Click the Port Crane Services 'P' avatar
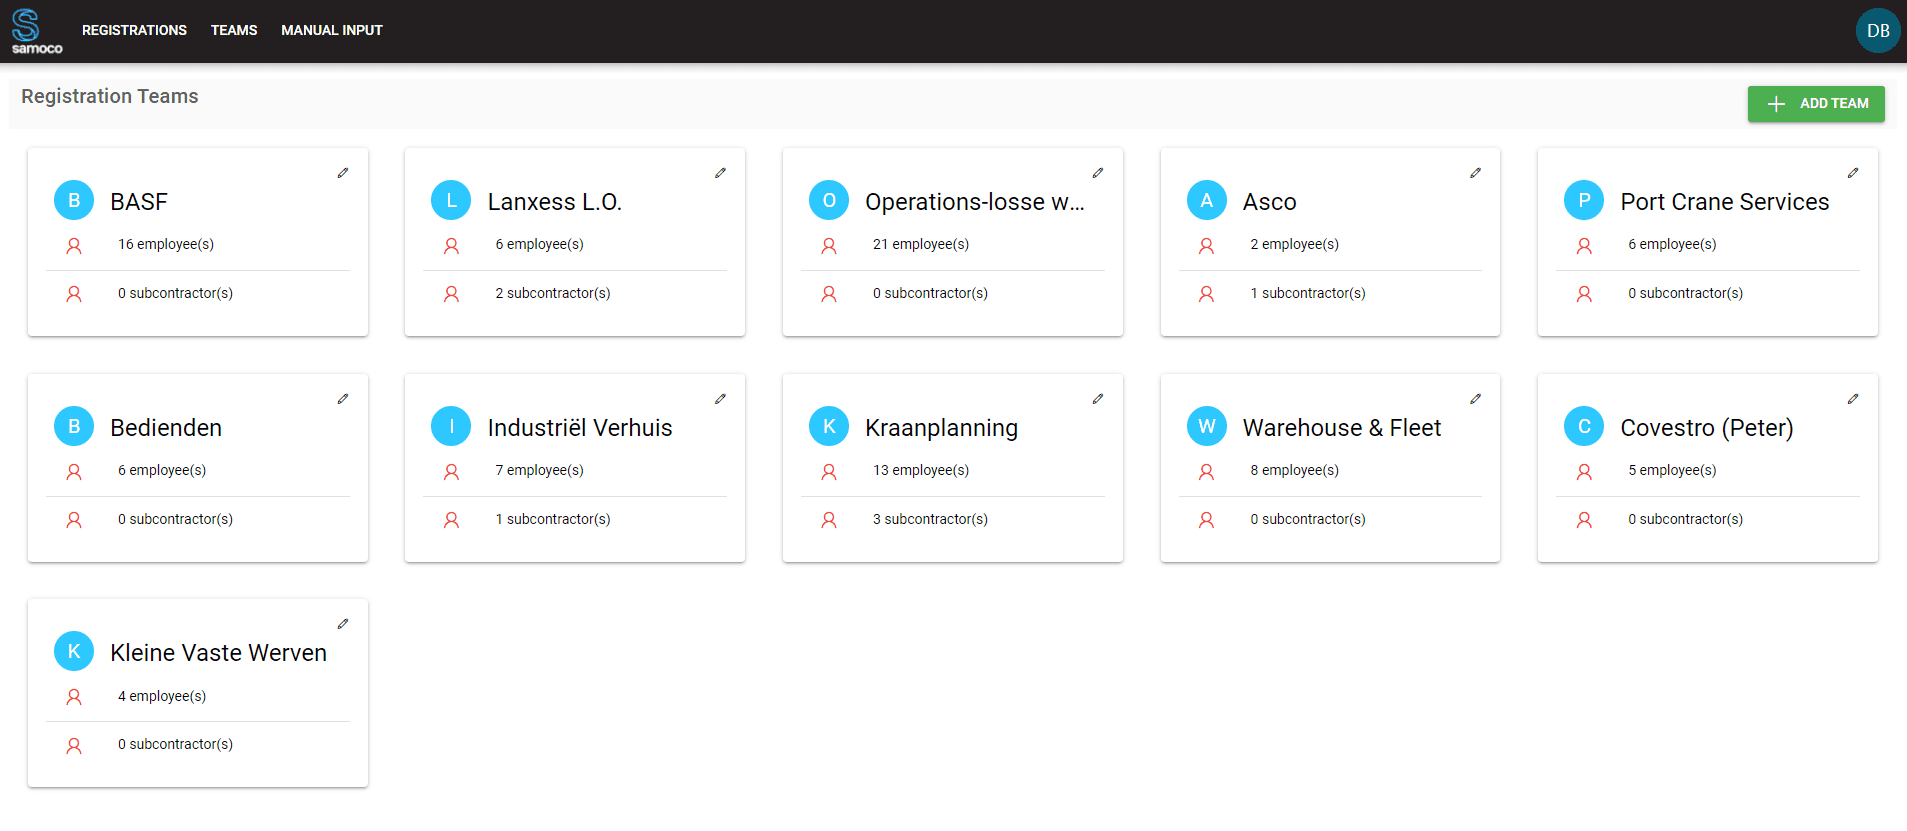 point(1584,201)
